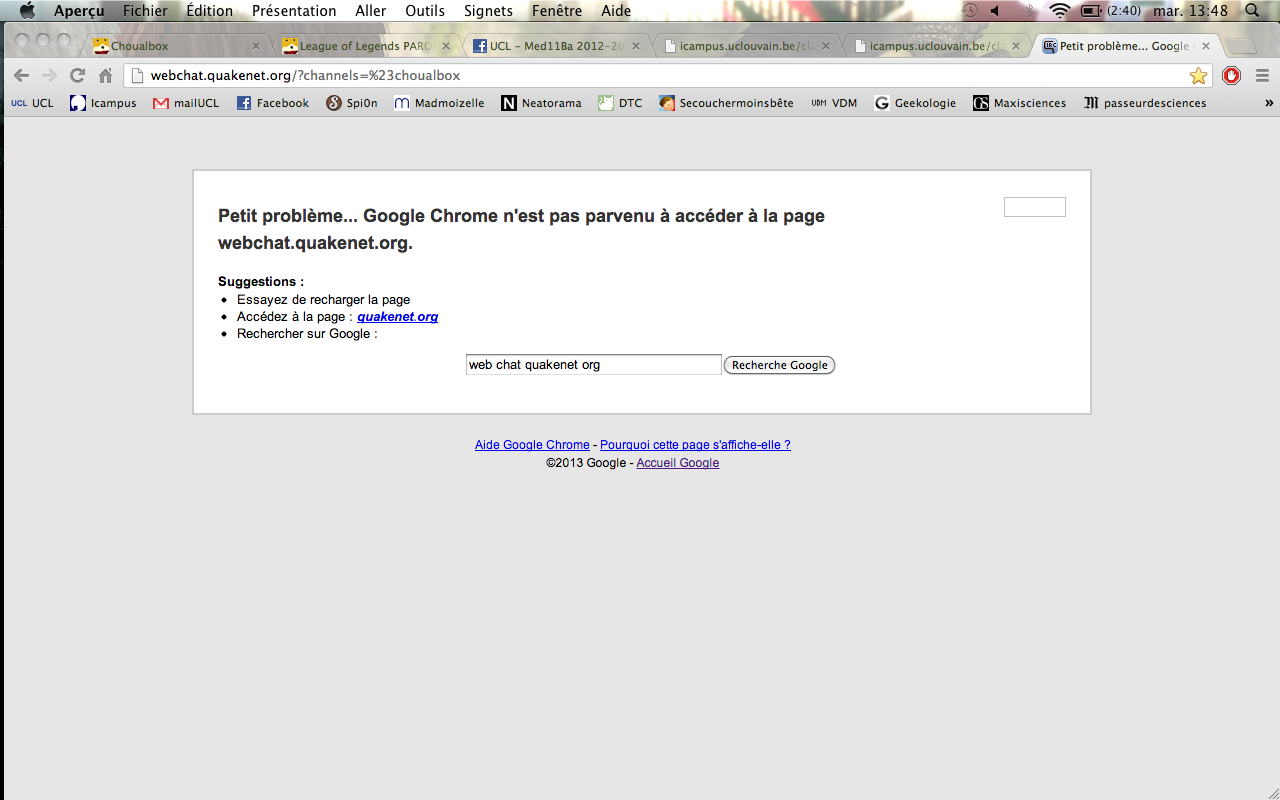Screen dimensions: 1280x800
Task: Open the passeurdesciences bookmark
Action: click(x=1145, y=103)
